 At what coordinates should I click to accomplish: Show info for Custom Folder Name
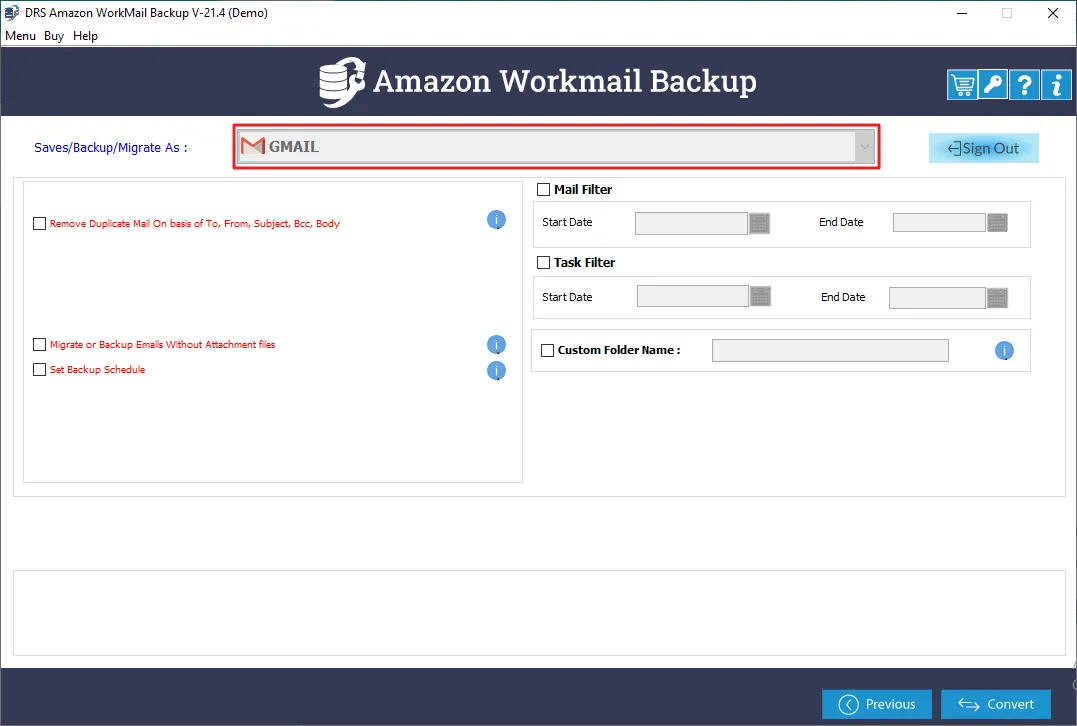1004,351
